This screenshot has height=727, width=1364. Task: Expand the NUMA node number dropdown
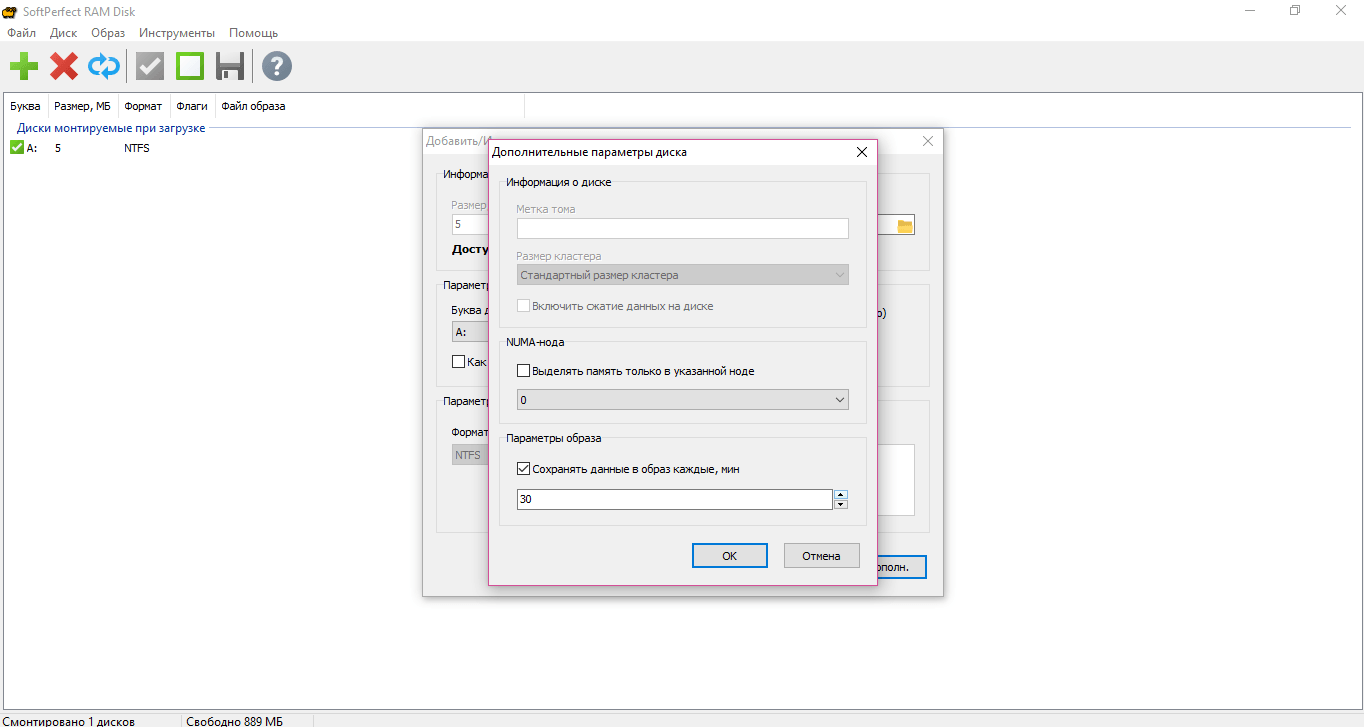click(683, 400)
